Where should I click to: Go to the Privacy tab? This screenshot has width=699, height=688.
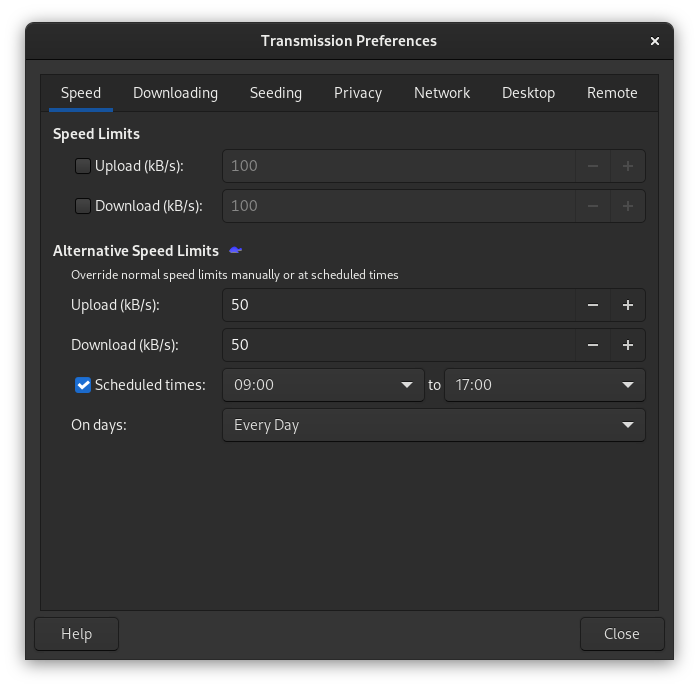coord(358,93)
